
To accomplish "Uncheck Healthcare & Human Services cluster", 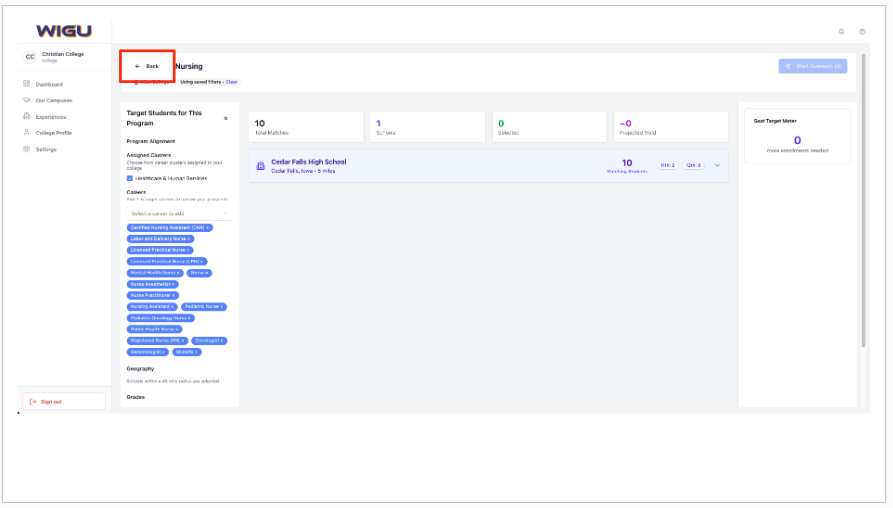I will point(130,178).
